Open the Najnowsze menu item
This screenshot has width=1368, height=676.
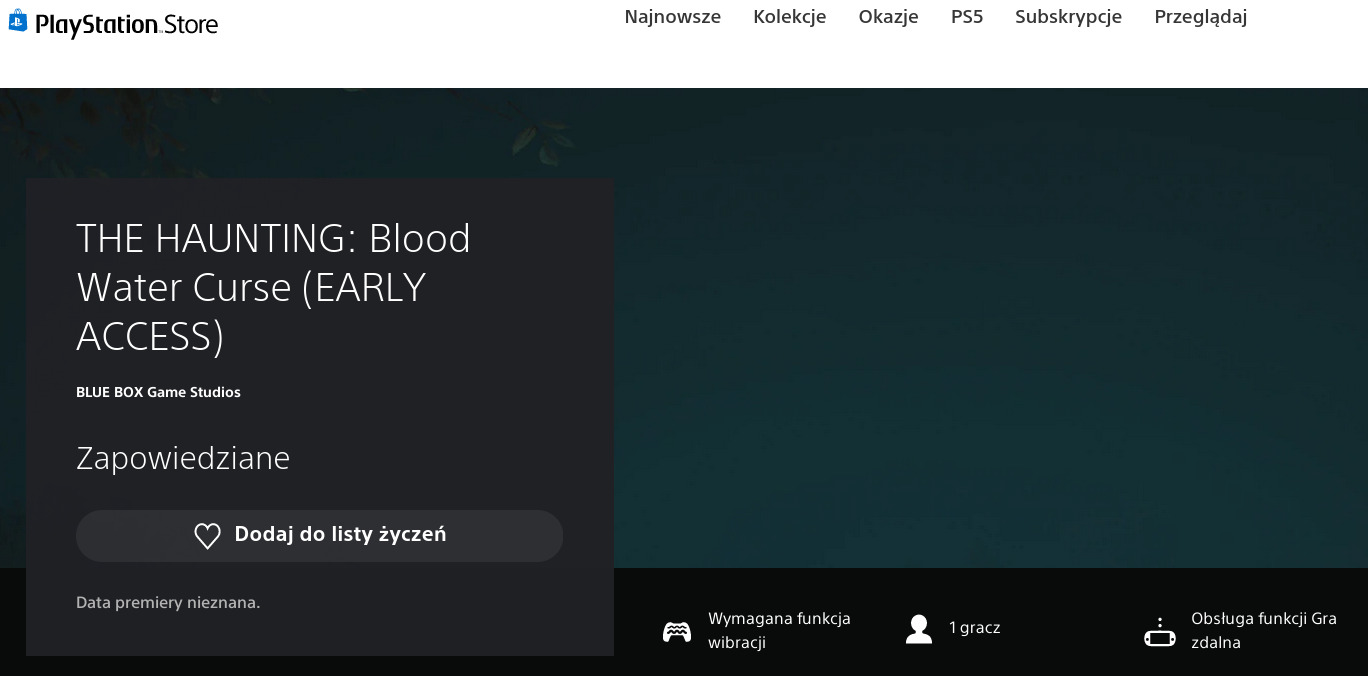point(672,17)
